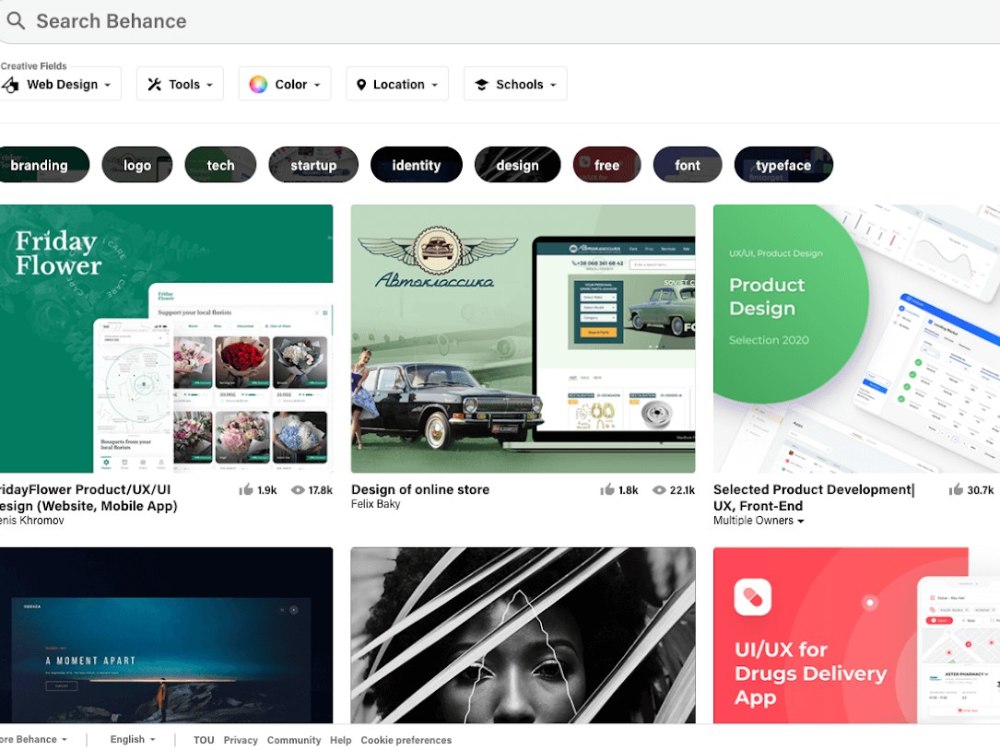
Task: Select the design tag
Action: click(517, 165)
